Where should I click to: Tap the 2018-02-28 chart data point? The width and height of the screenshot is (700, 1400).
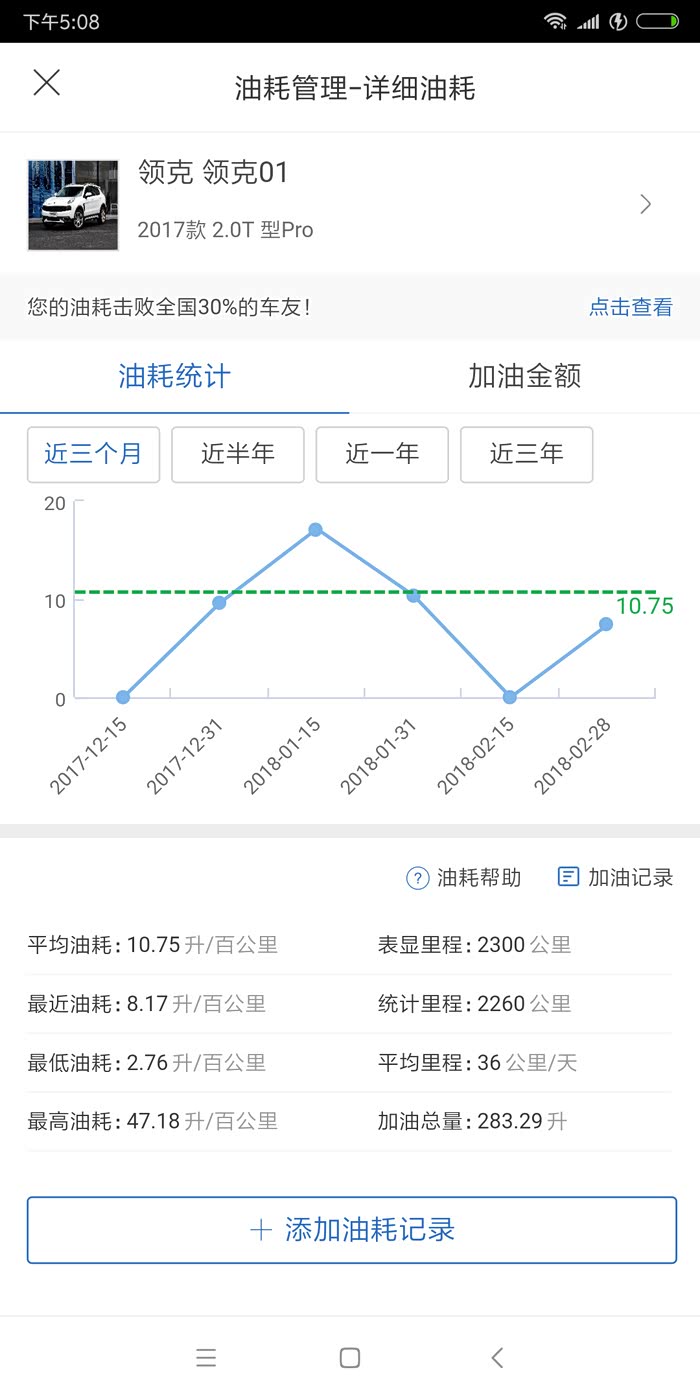606,624
